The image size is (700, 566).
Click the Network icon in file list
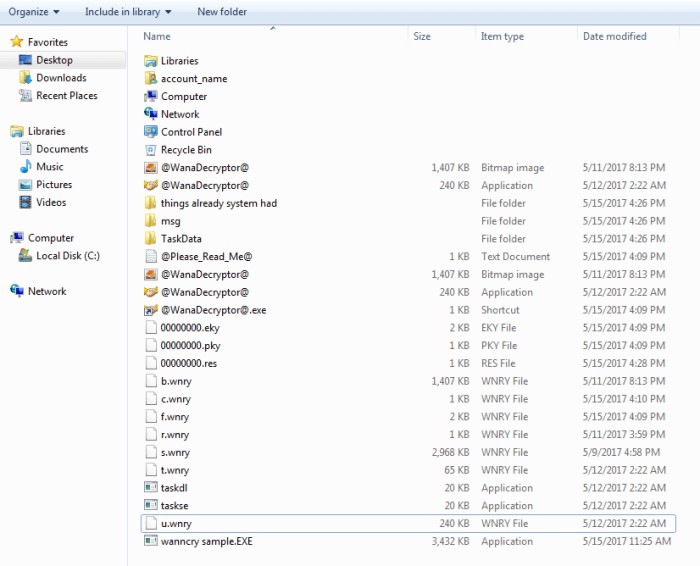click(151, 114)
